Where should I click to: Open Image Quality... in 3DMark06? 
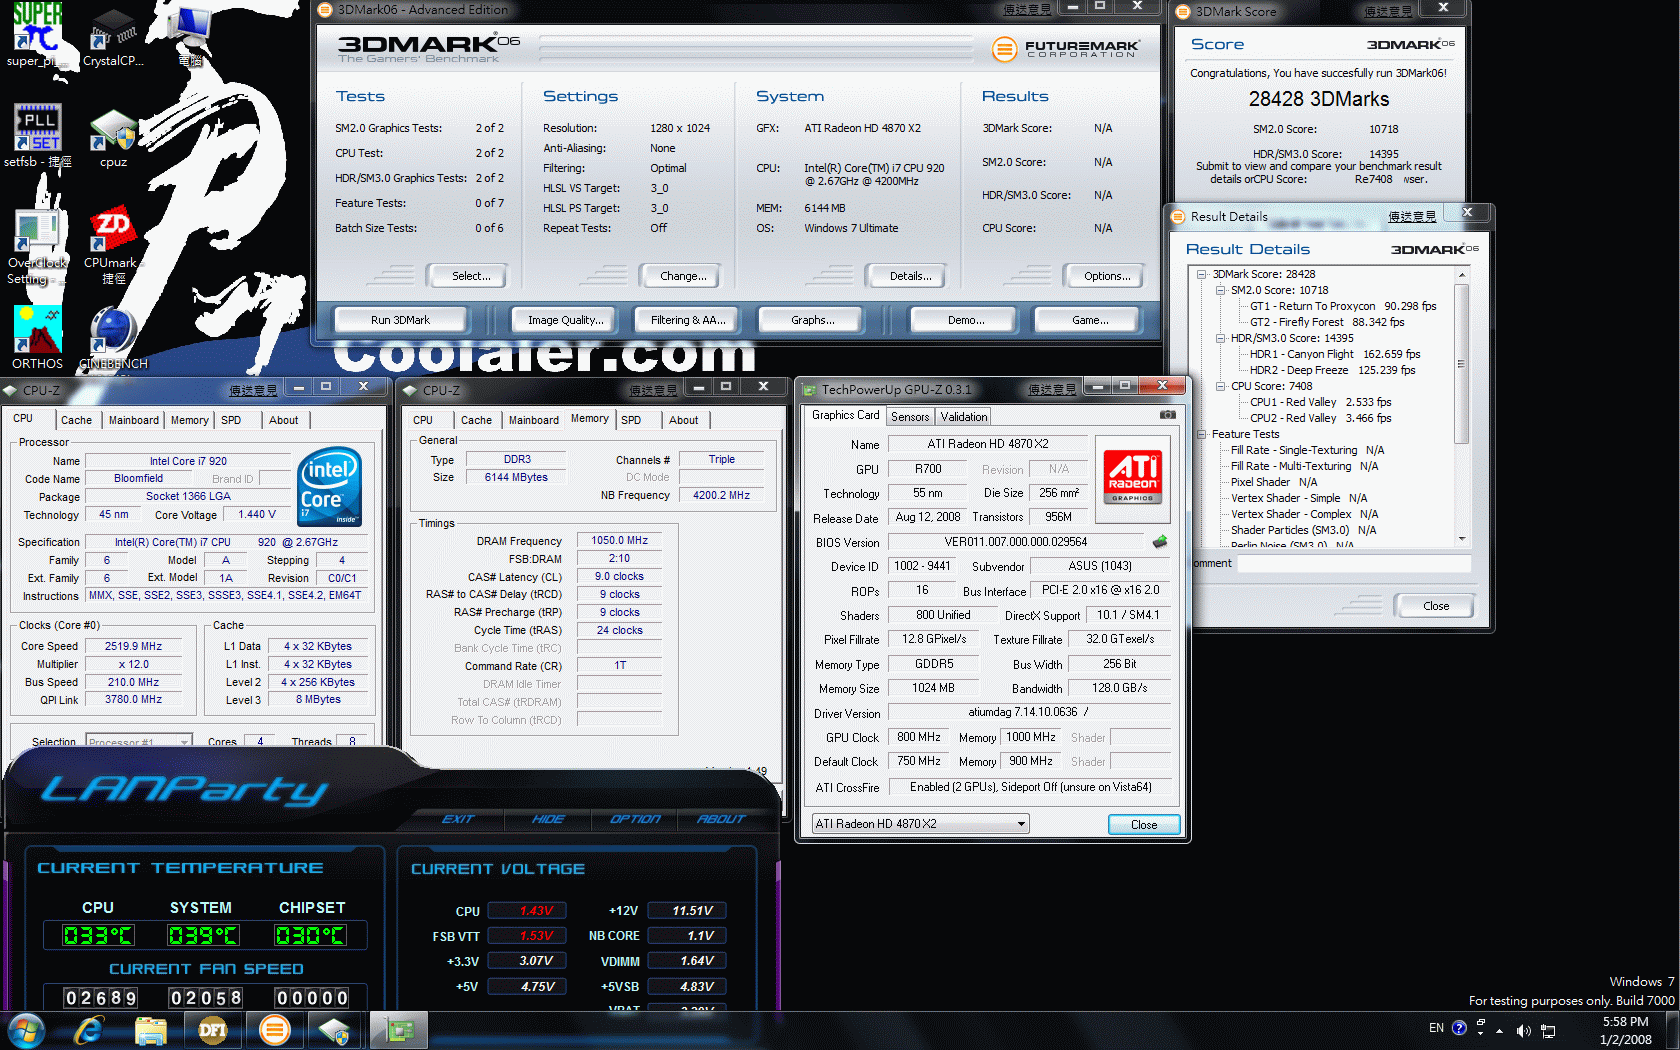point(566,320)
